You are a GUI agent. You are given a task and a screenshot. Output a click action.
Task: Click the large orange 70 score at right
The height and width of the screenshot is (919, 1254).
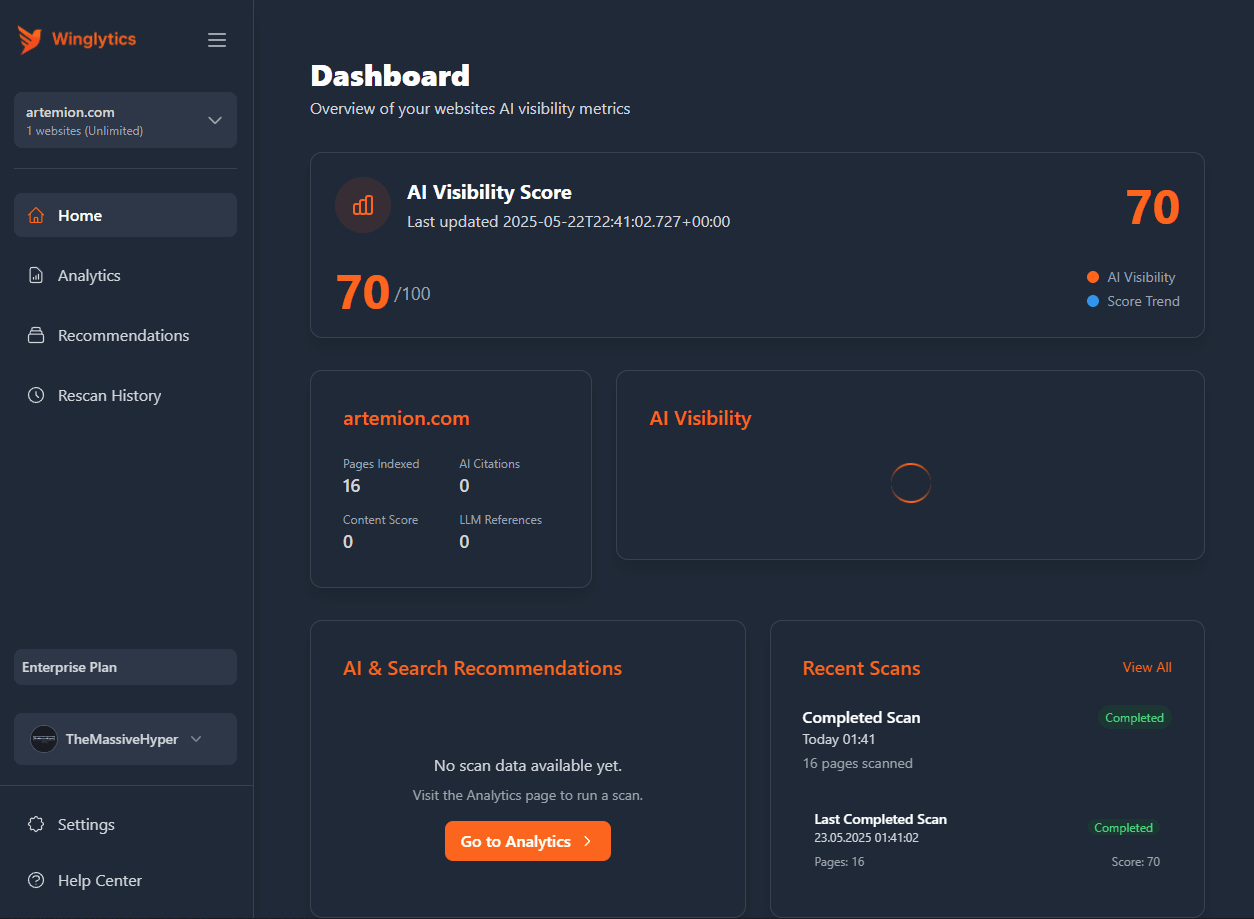(1153, 207)
